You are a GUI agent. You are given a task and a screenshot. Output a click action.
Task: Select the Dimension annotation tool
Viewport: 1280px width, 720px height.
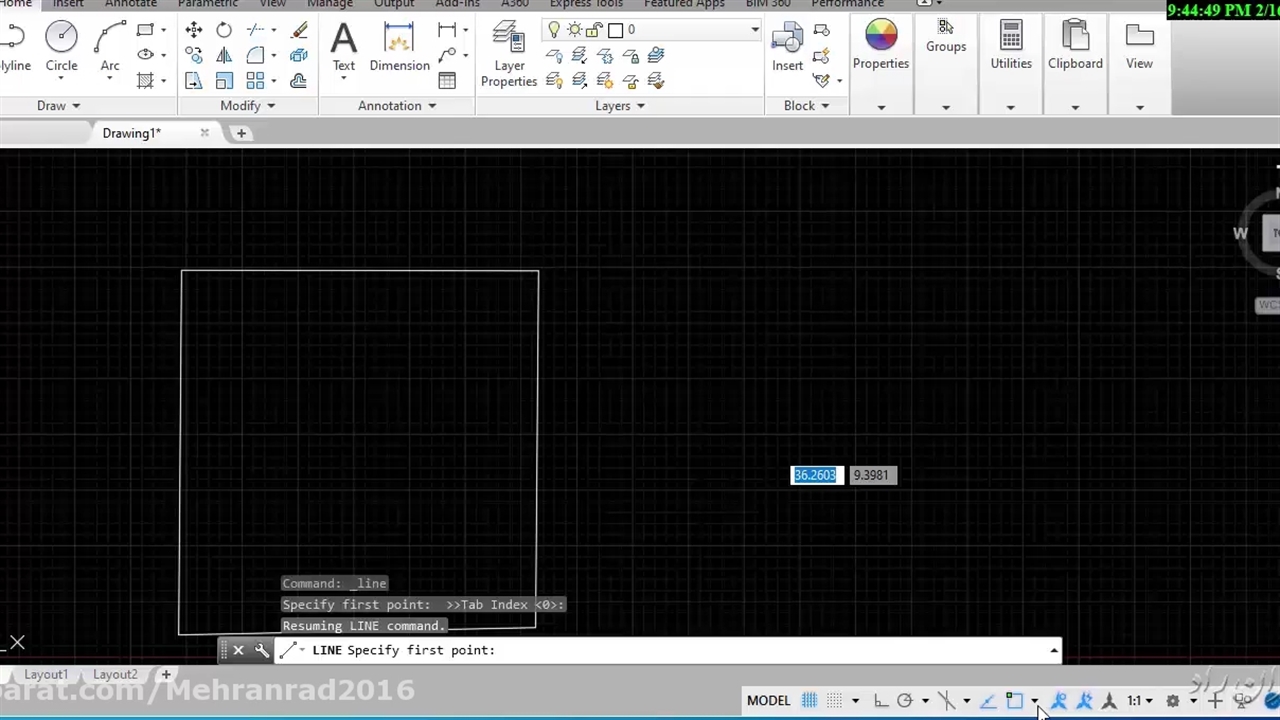point(399,47)
